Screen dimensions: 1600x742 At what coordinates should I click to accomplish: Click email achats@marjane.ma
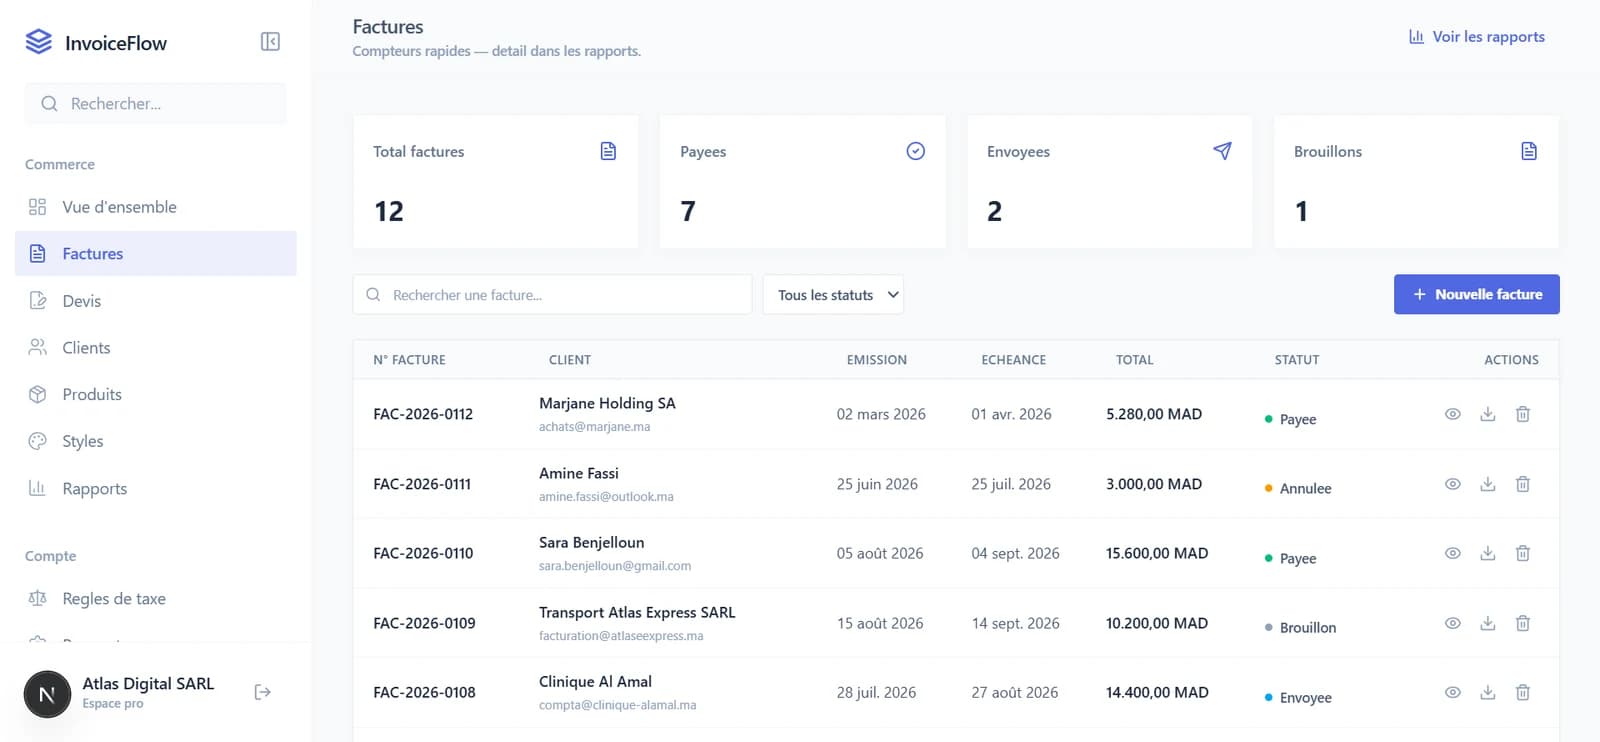(x=595, y=427)
